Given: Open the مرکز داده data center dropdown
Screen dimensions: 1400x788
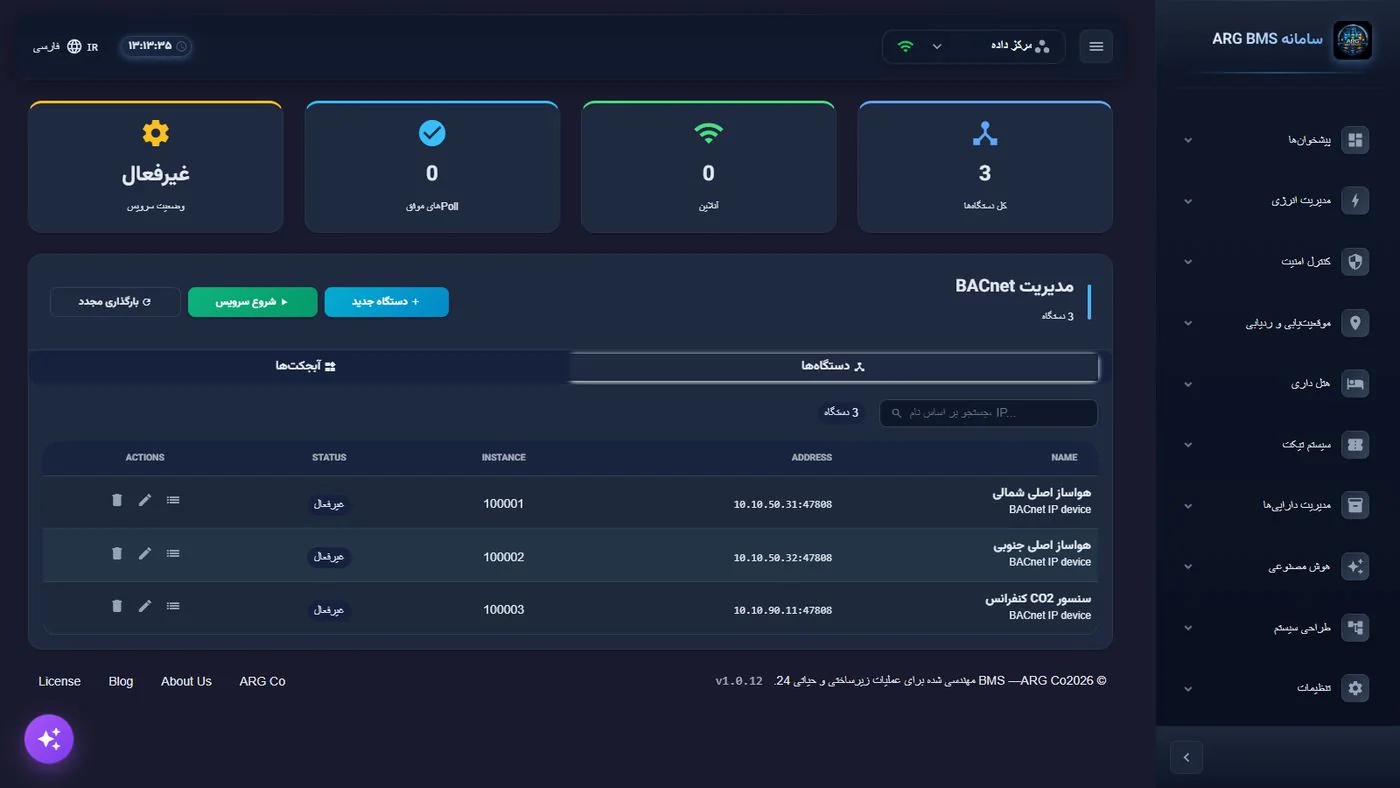Looking at the screenshot, I should pyautogui.click(x=973, y=46).
